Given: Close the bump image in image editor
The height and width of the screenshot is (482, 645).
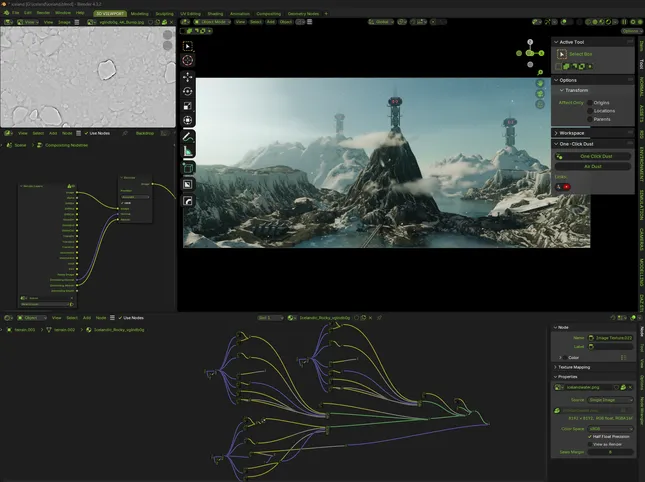Looking at the screenshot, I should (x=172, y=22).
